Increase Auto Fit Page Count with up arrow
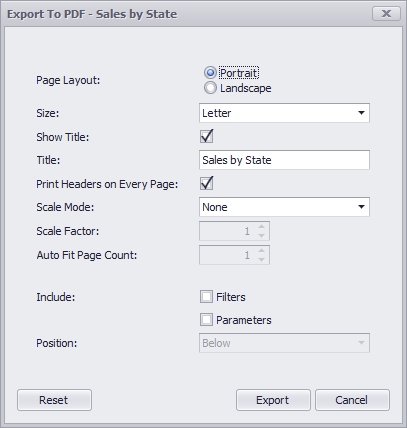Screen dimensions: 407x428 [x=262, y=250]
